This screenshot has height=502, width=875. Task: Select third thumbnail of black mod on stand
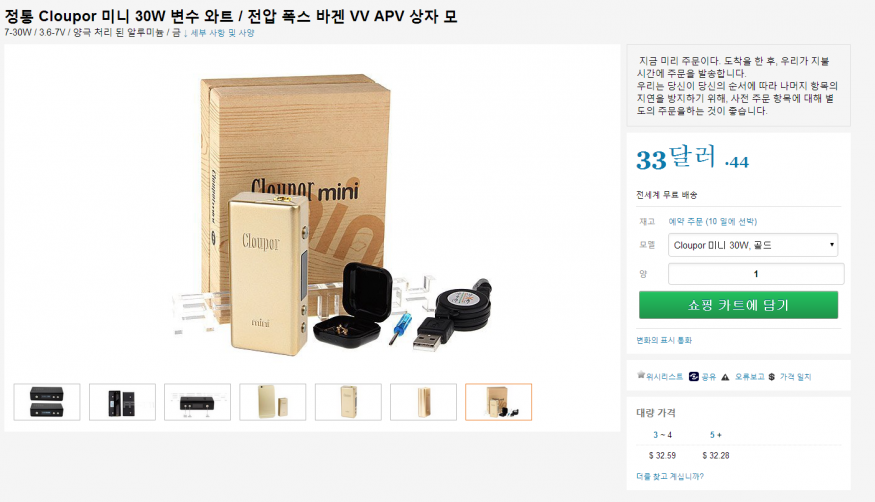[x=198, y=402]
